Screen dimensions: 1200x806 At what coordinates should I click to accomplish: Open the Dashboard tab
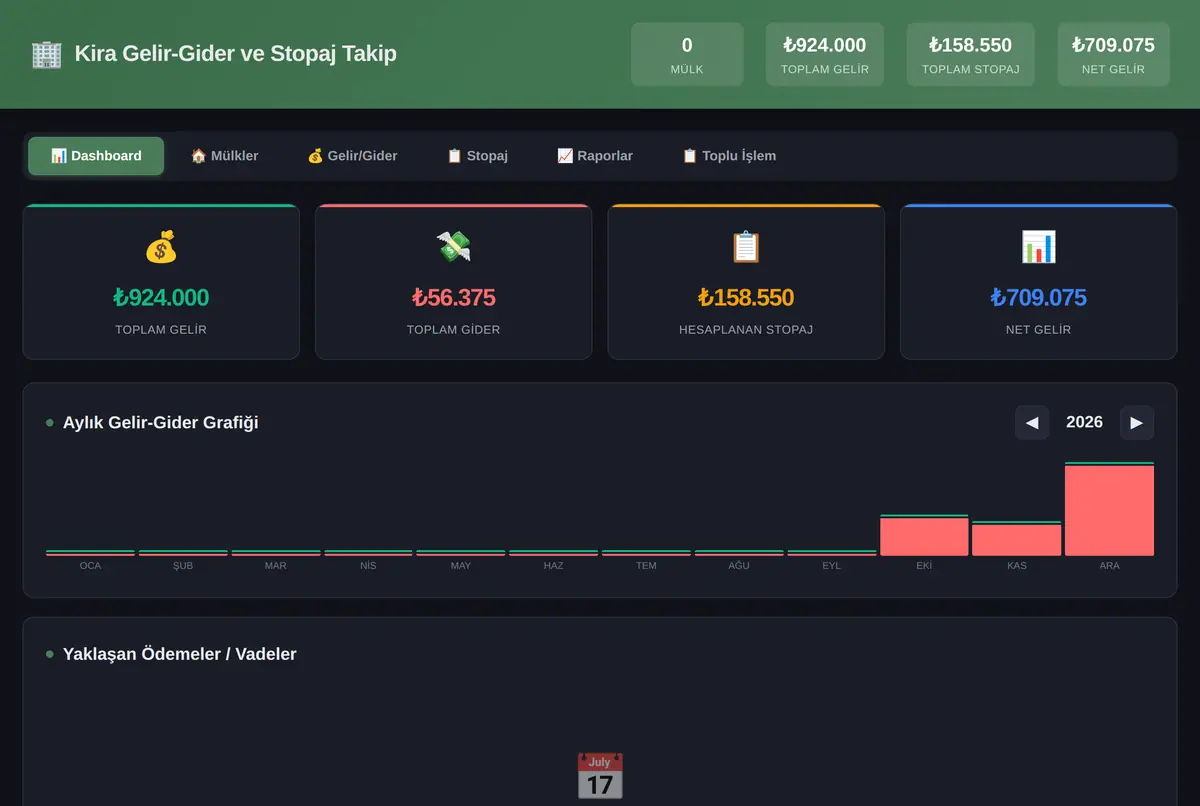coord(96,156)
